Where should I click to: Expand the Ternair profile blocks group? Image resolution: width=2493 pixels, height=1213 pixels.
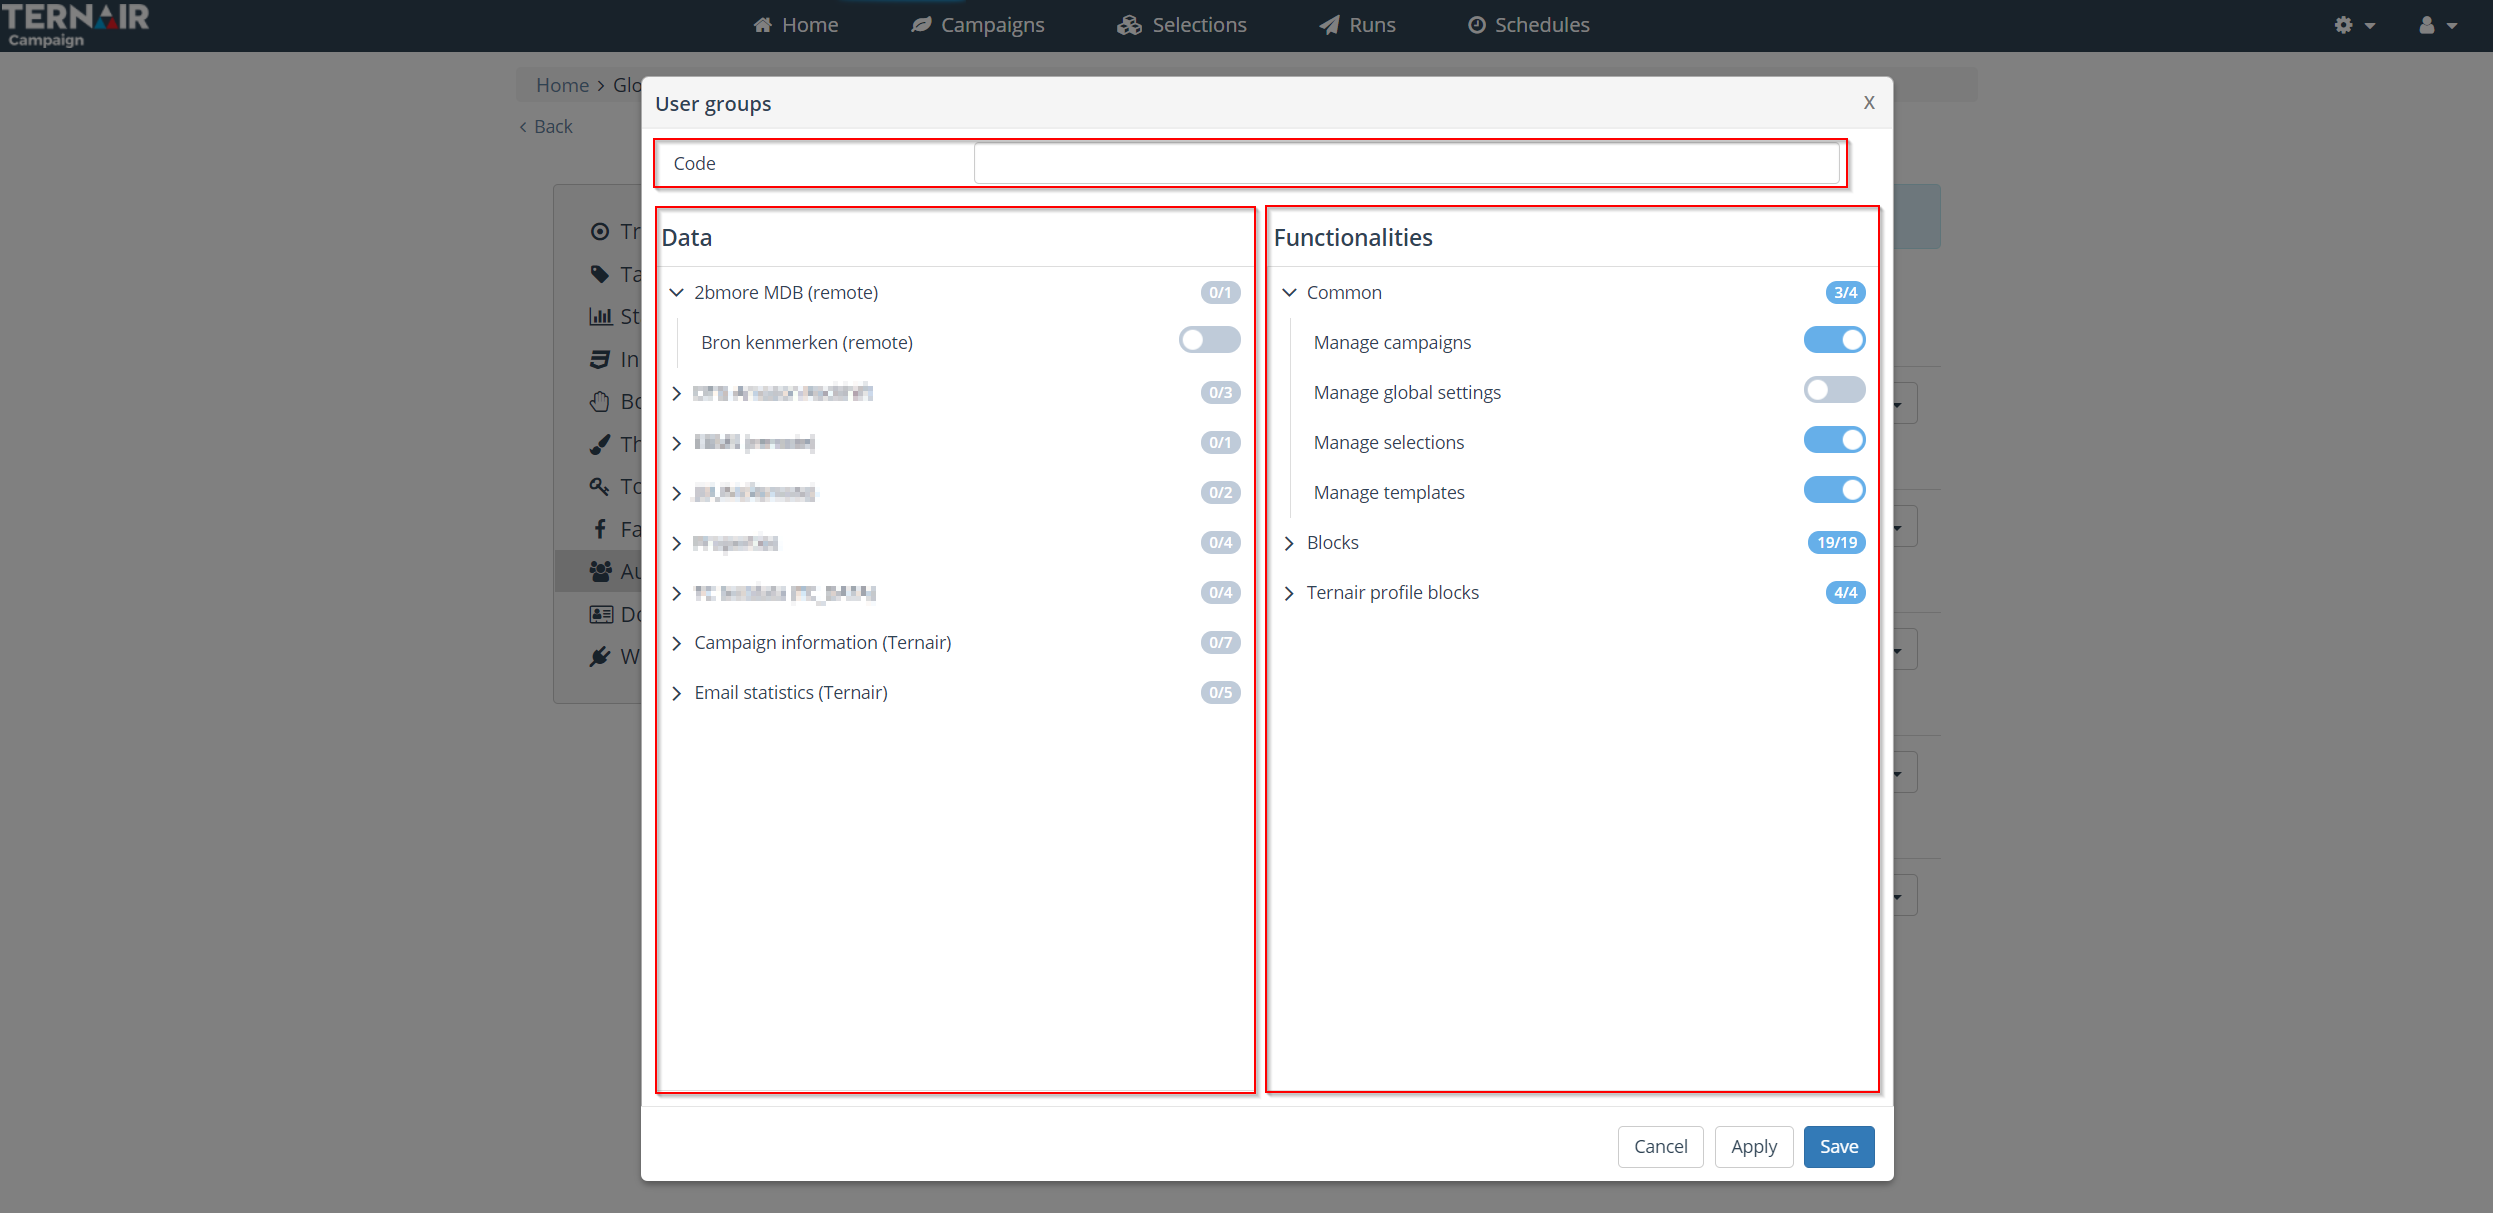tap(1289, 593)
